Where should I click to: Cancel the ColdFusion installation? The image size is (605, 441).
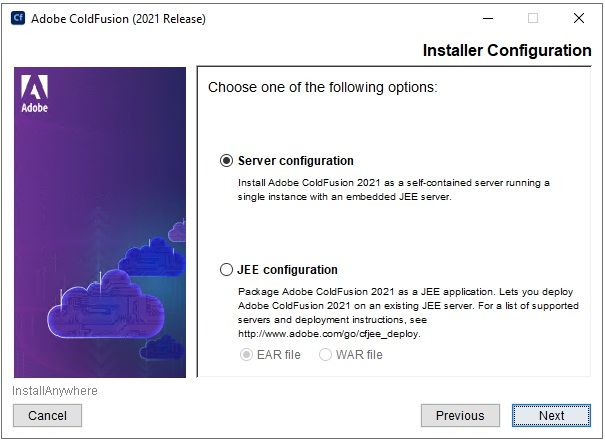47,416
